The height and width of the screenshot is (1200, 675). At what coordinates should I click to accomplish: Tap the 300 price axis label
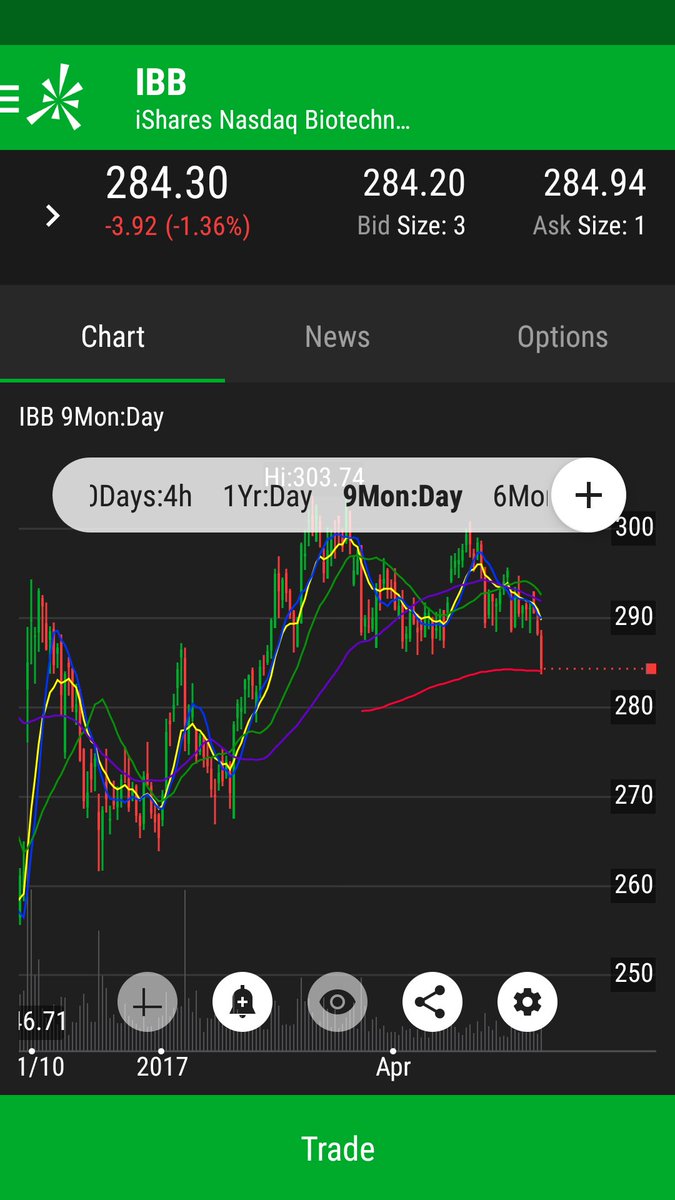(x=634, y=526)
